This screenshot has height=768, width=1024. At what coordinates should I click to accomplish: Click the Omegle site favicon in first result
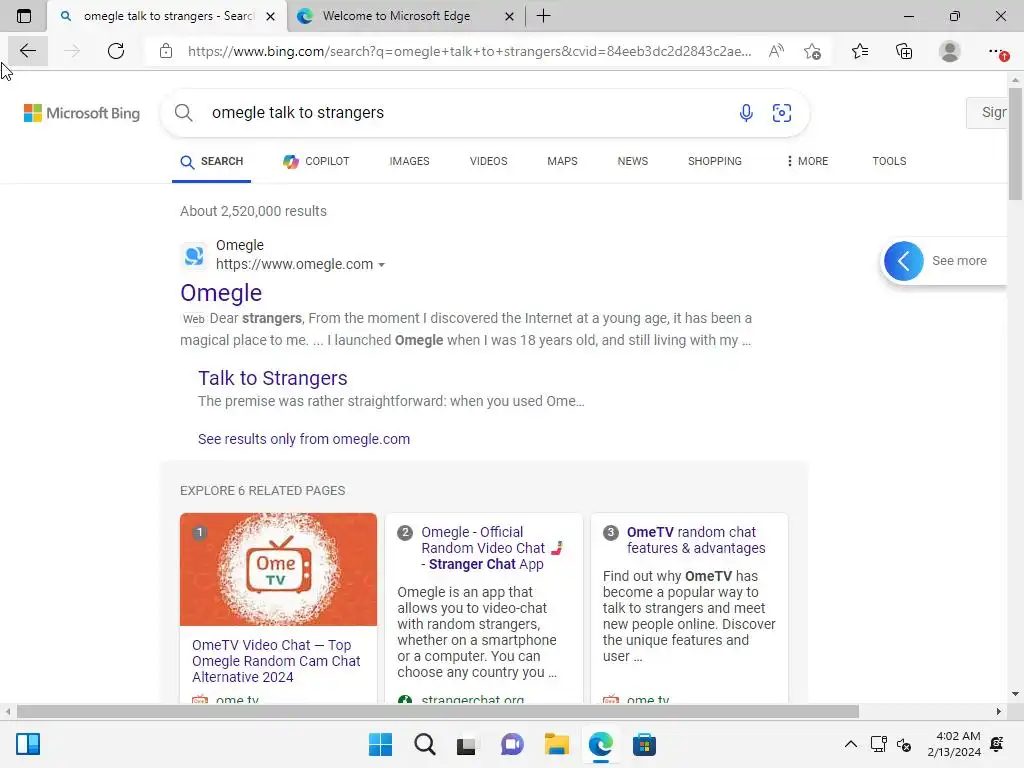pyautogui.click(x=194, y=255)
